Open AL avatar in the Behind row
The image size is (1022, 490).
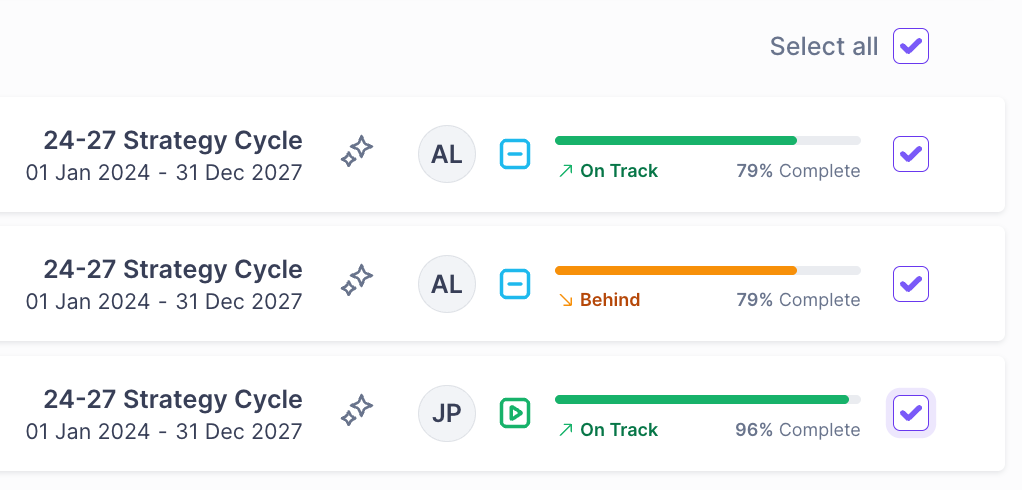coord(447,284)
